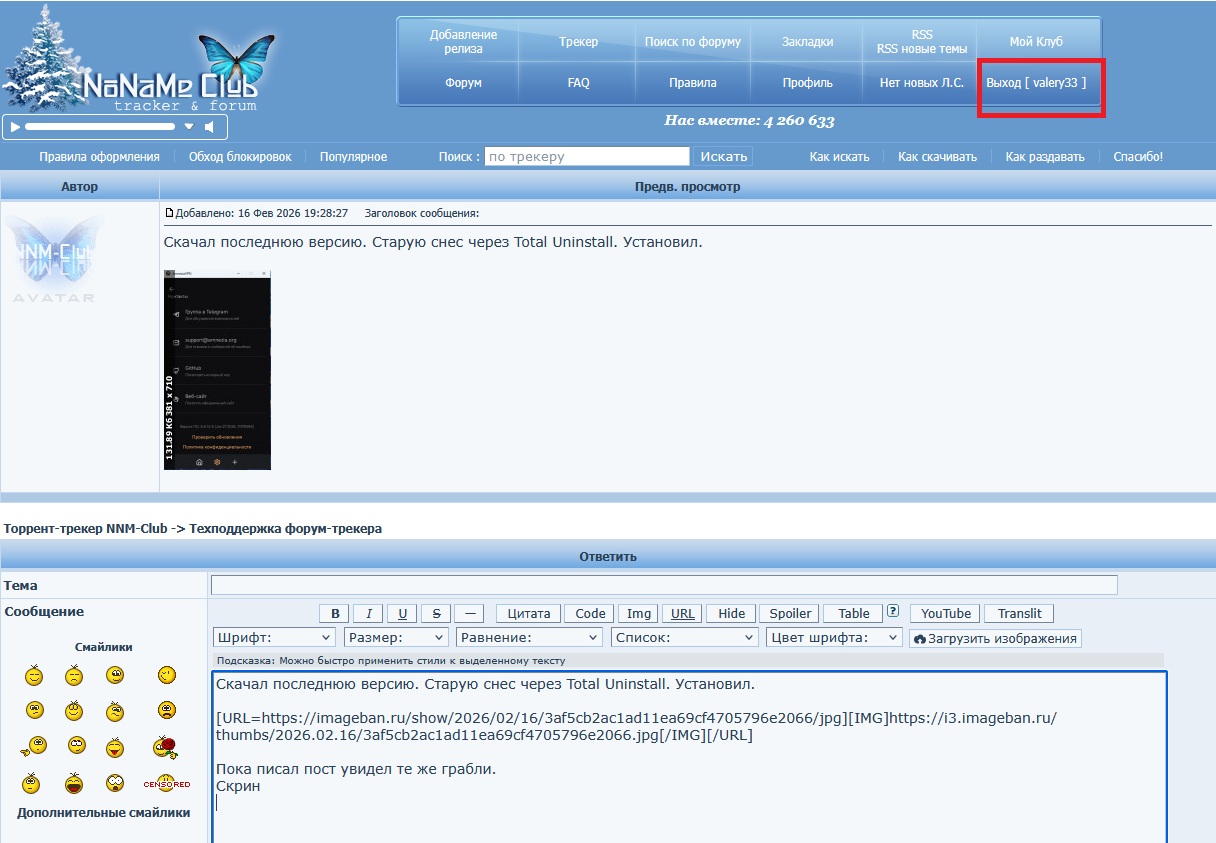
Task: Insert the censored smiley
Action: (x=166, y=783)
